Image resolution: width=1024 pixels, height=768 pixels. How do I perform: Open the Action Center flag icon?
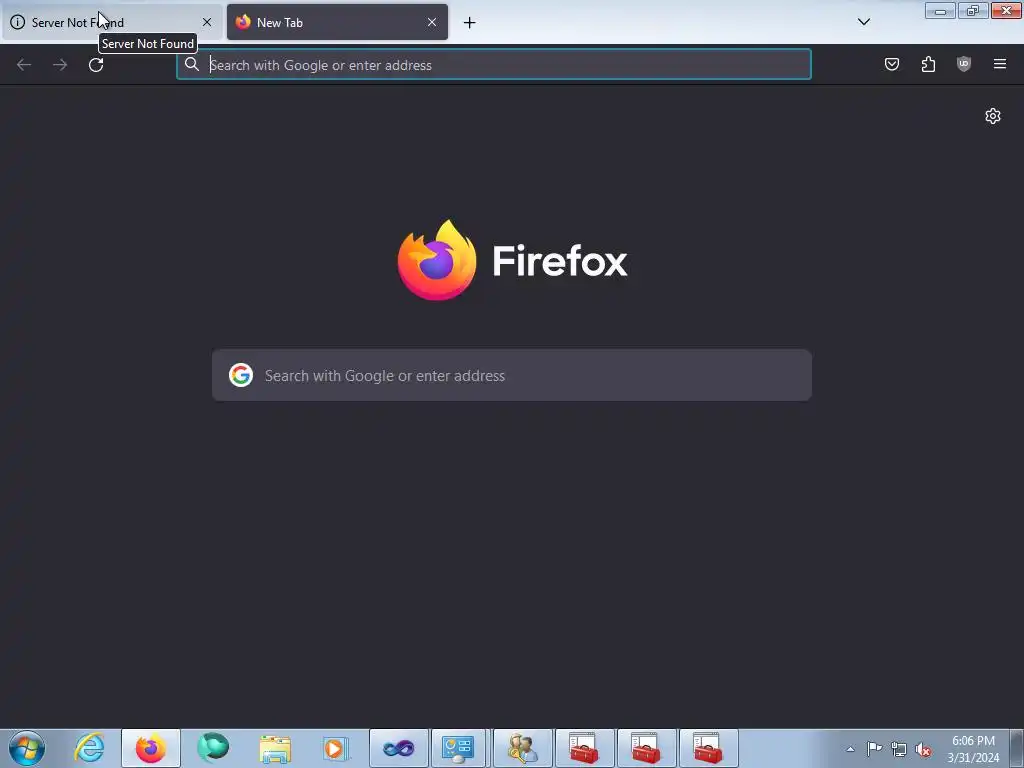(874, 749)
